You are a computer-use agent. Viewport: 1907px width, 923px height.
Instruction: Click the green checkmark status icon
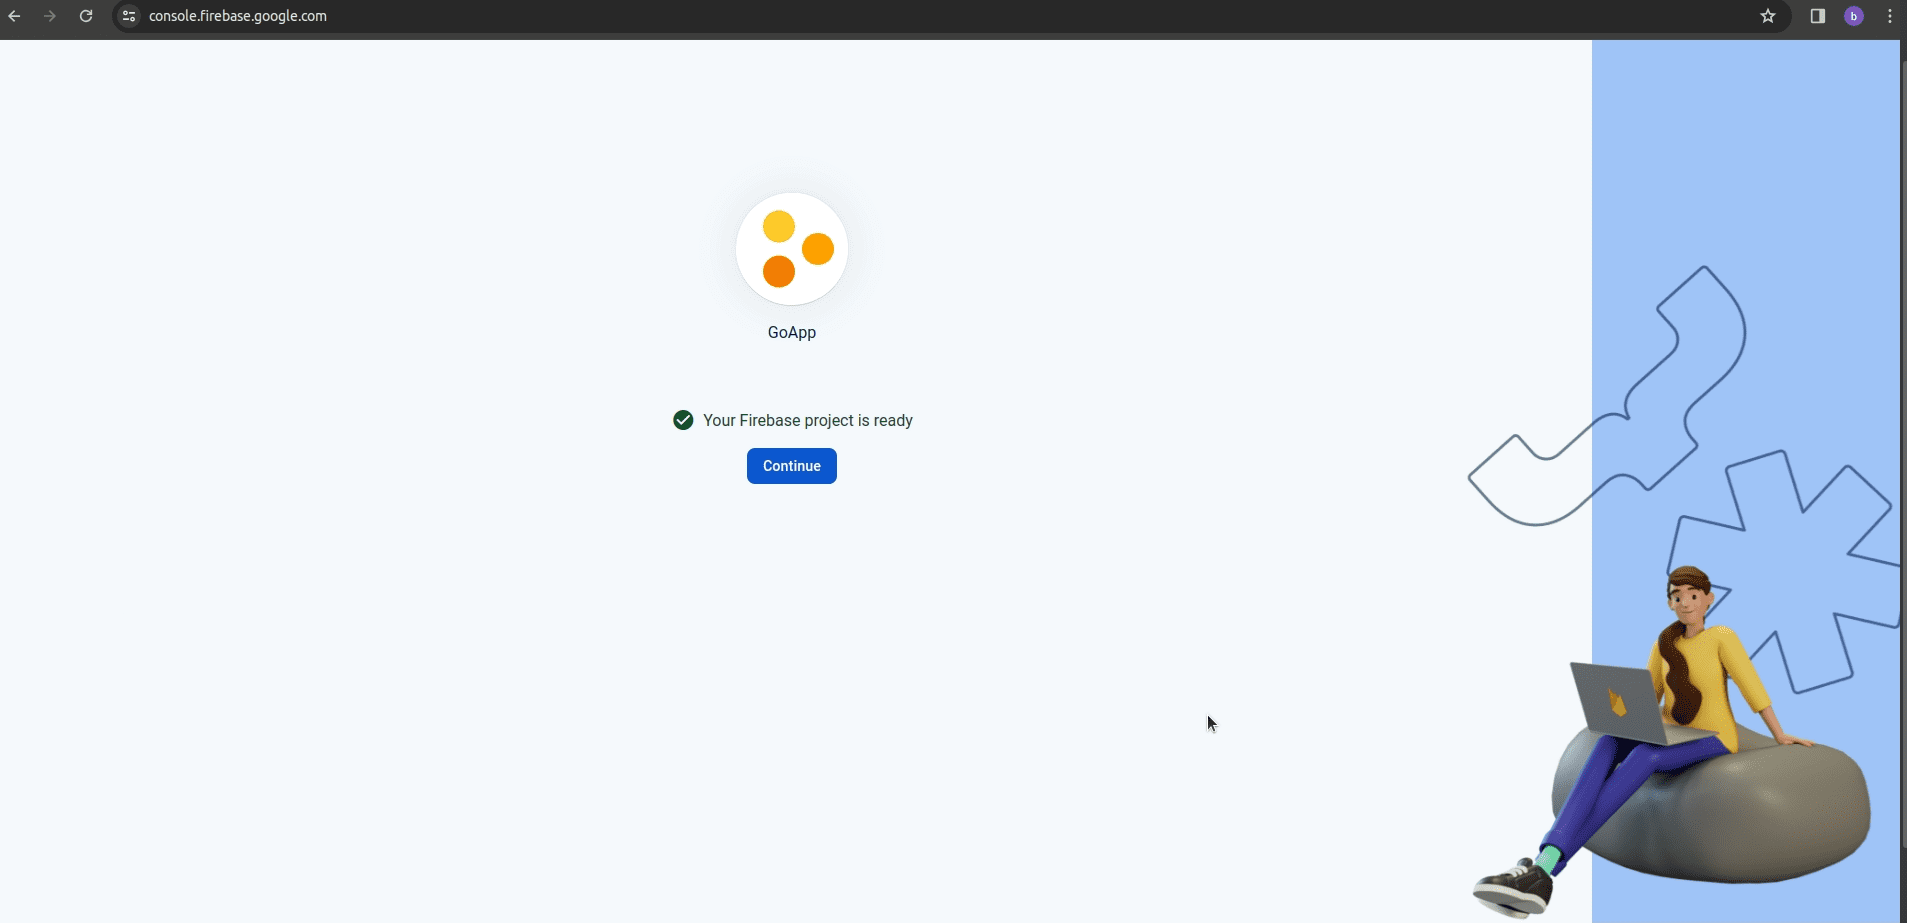tap(683, 420)
